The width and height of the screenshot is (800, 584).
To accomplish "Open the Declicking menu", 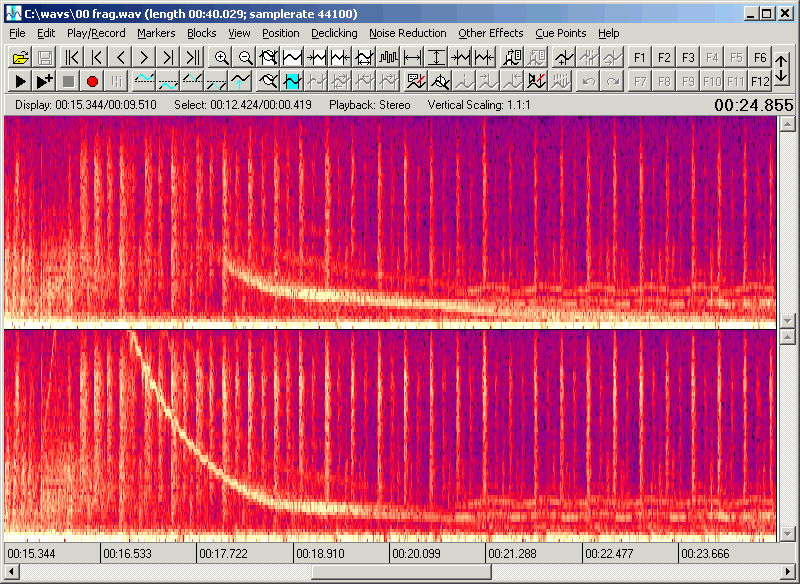I will pos(333,33).
